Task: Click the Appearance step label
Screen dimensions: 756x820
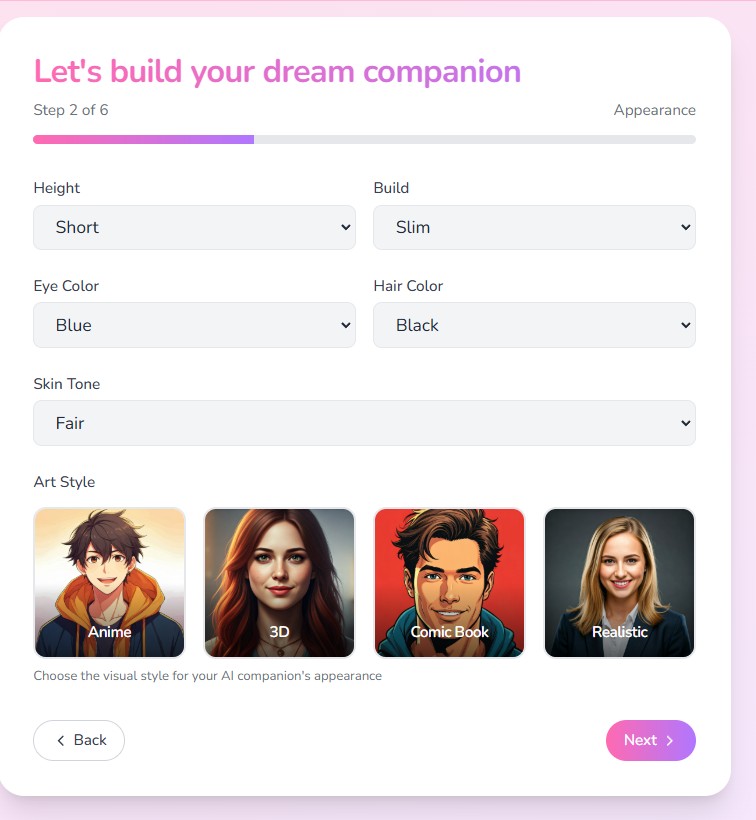Action: tap(655, 110)
